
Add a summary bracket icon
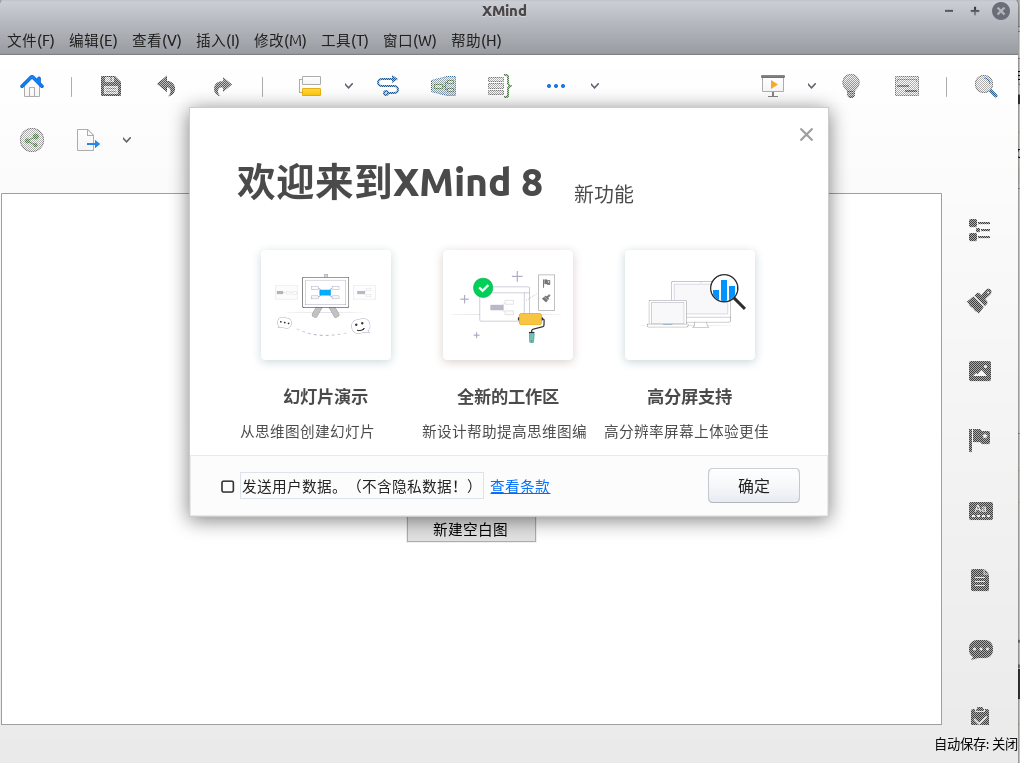[500, 86]
